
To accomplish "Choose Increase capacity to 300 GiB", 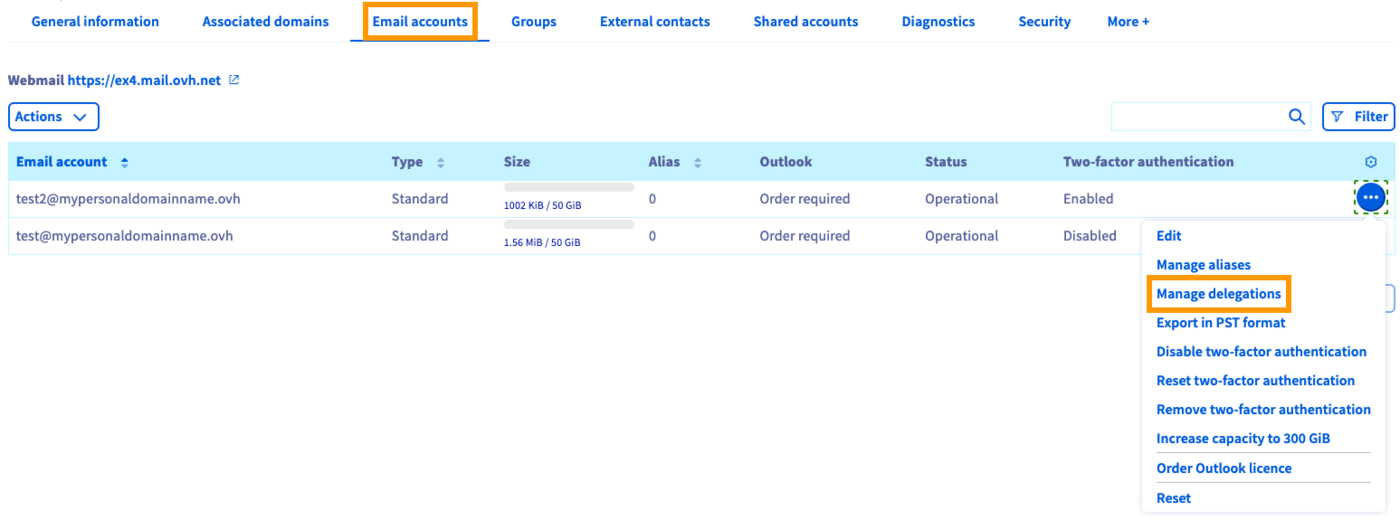I will 1243,439.
